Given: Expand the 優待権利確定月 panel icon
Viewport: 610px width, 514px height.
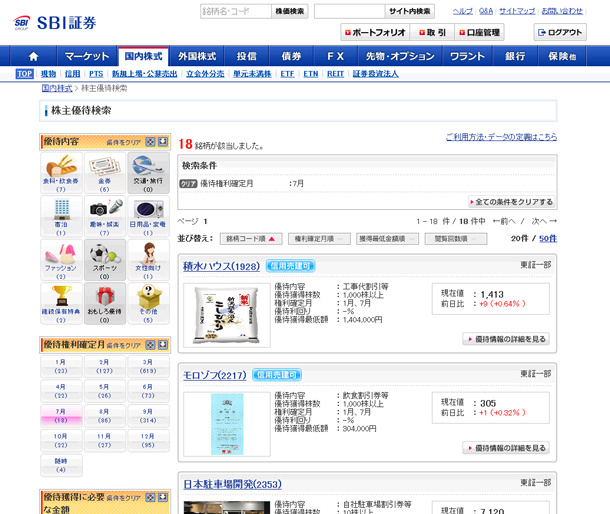Looking at the screenshot, I should 163,345.
